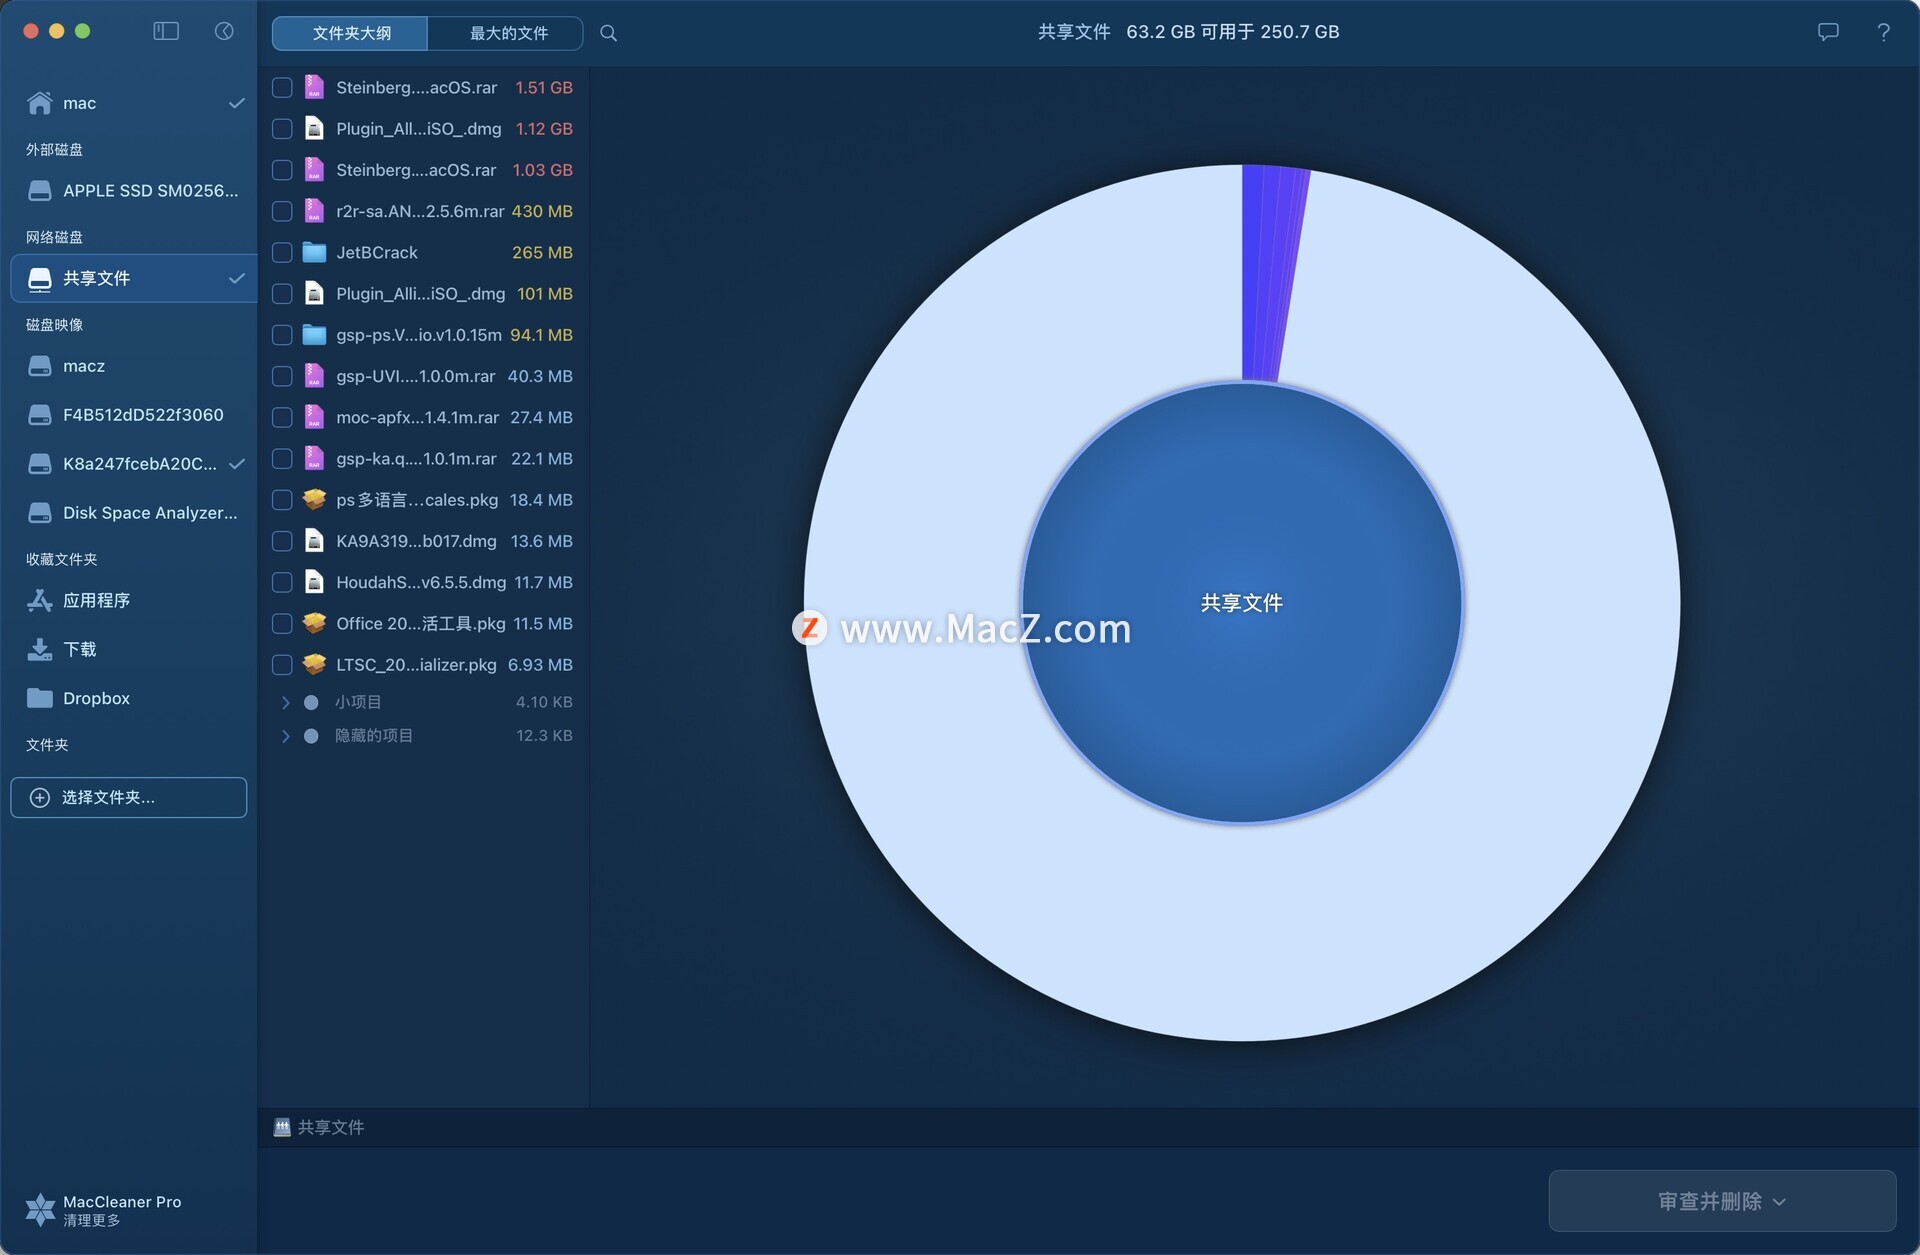Enable the gsp-ka.q....1.0.1m.rar checkbox
Screen dimensions: 1920x1255
coord(282,458)
